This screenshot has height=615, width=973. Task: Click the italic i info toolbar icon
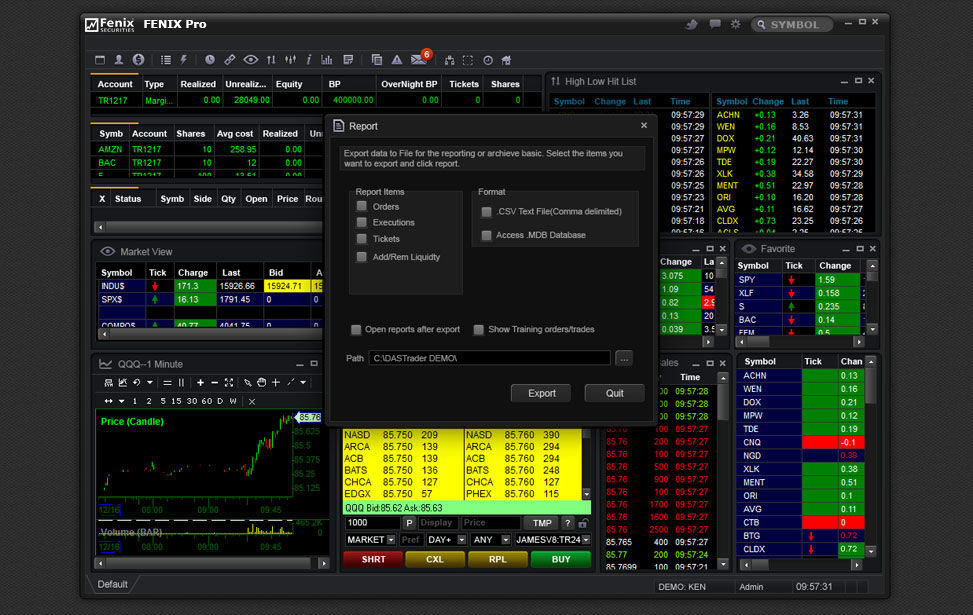[308, 60]
